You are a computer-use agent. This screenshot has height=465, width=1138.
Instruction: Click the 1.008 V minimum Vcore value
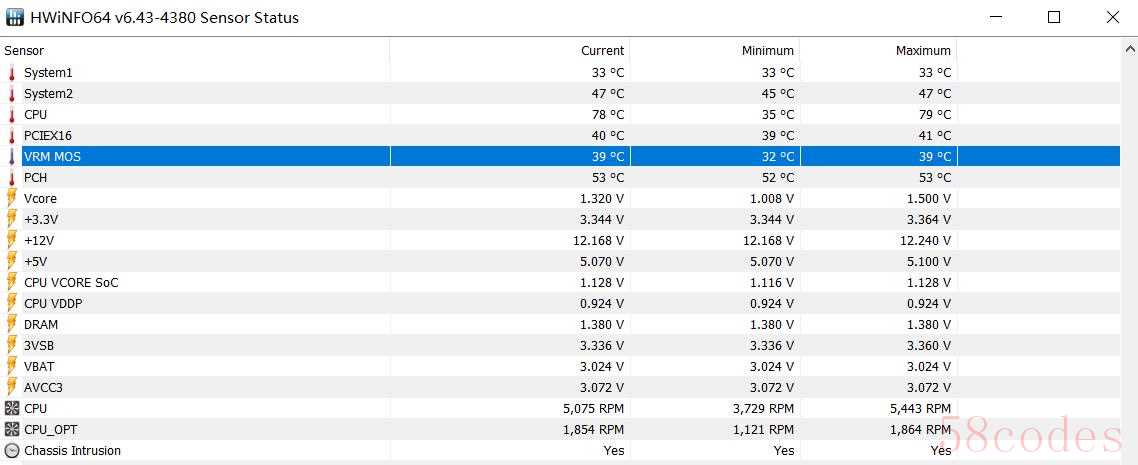click(772, 199)
